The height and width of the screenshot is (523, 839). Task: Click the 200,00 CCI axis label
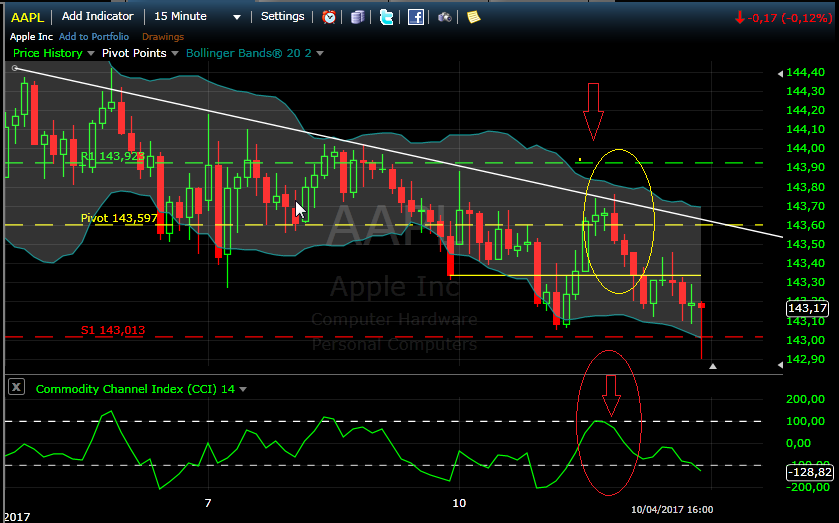click(805, 399)
